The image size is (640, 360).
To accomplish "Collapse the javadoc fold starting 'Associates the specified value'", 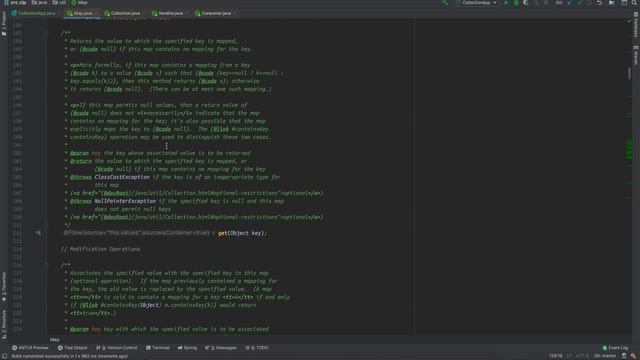I will coord(47,265).
